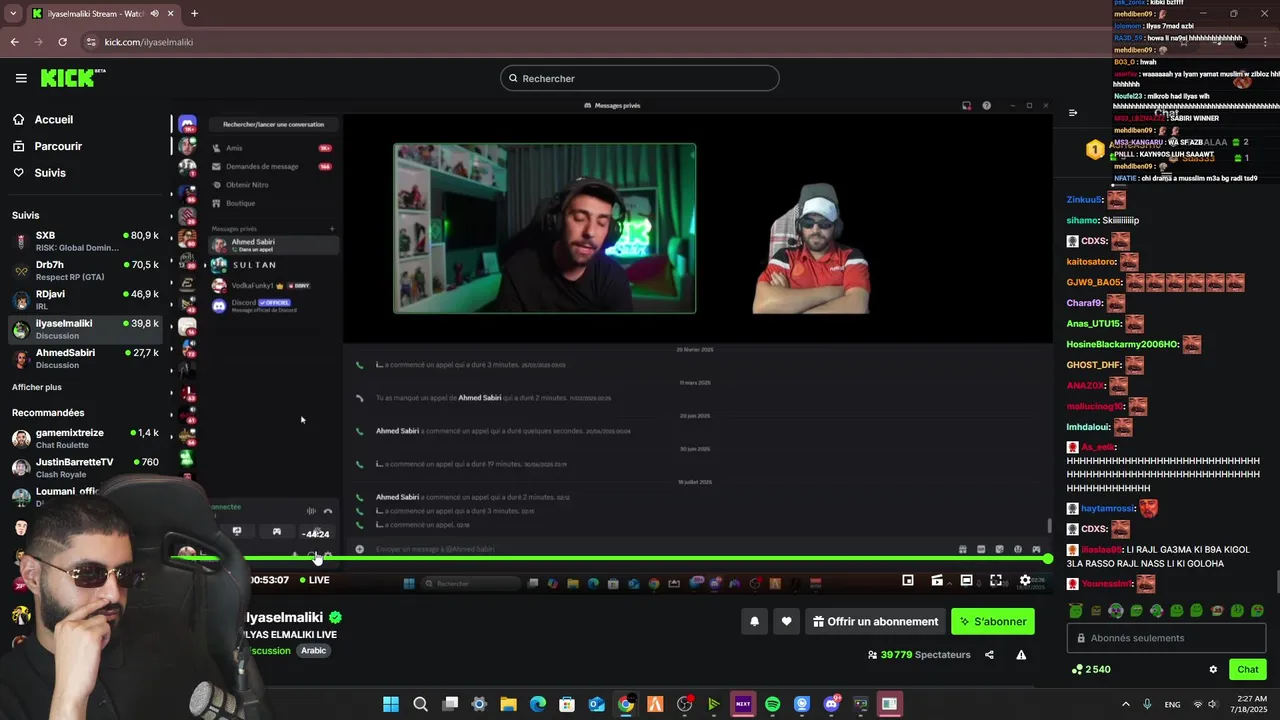Open Task View on taskbar
Image resolution: width=1280 pixels, height=720 pixels.
point(450,704)
